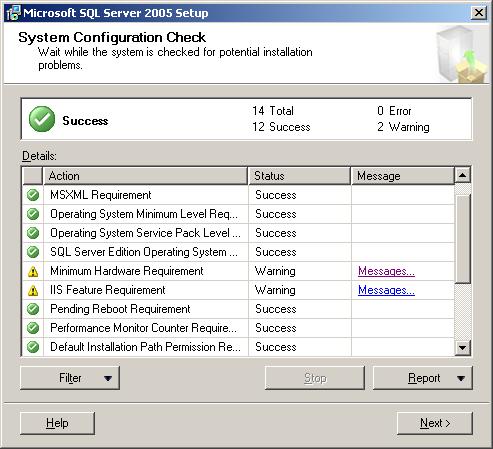Screen dimensions: 493x449
Task: Click the System Configuration Check heading
Action: pos(112,37)
